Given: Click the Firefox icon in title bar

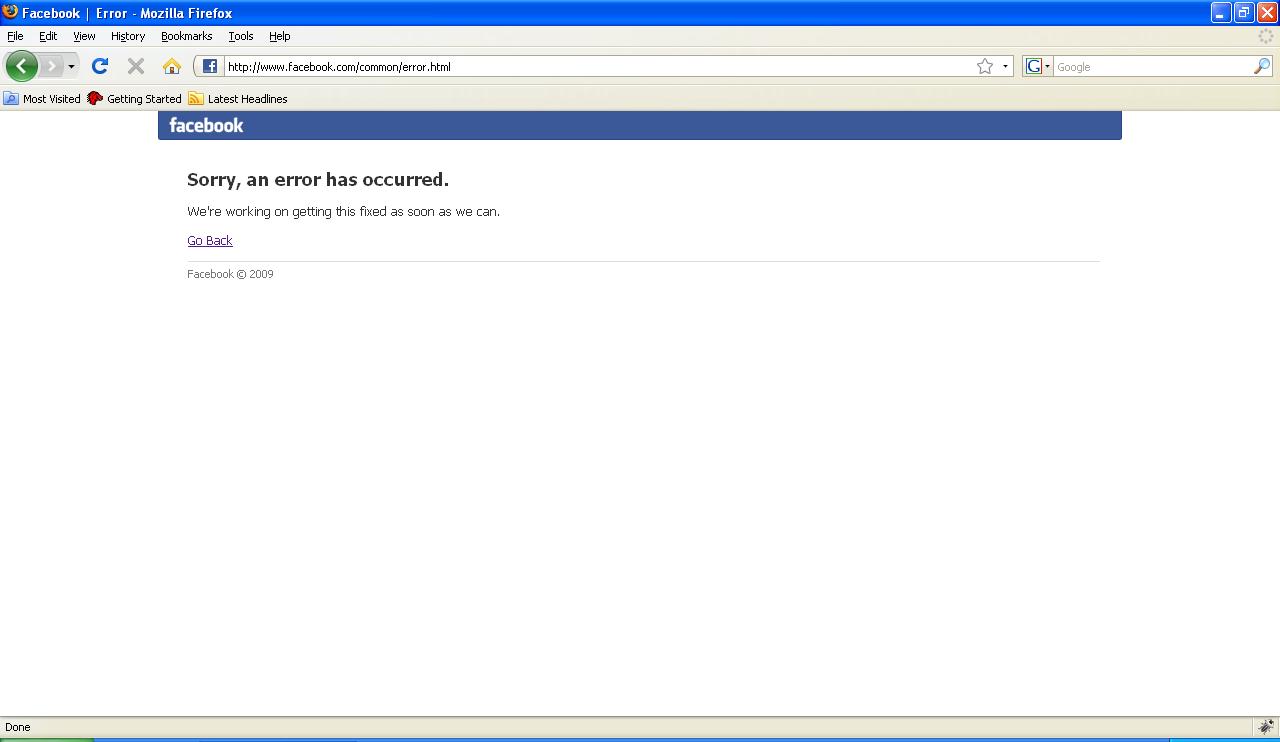Looking at the screenshot, I should (x=10, y=12).
